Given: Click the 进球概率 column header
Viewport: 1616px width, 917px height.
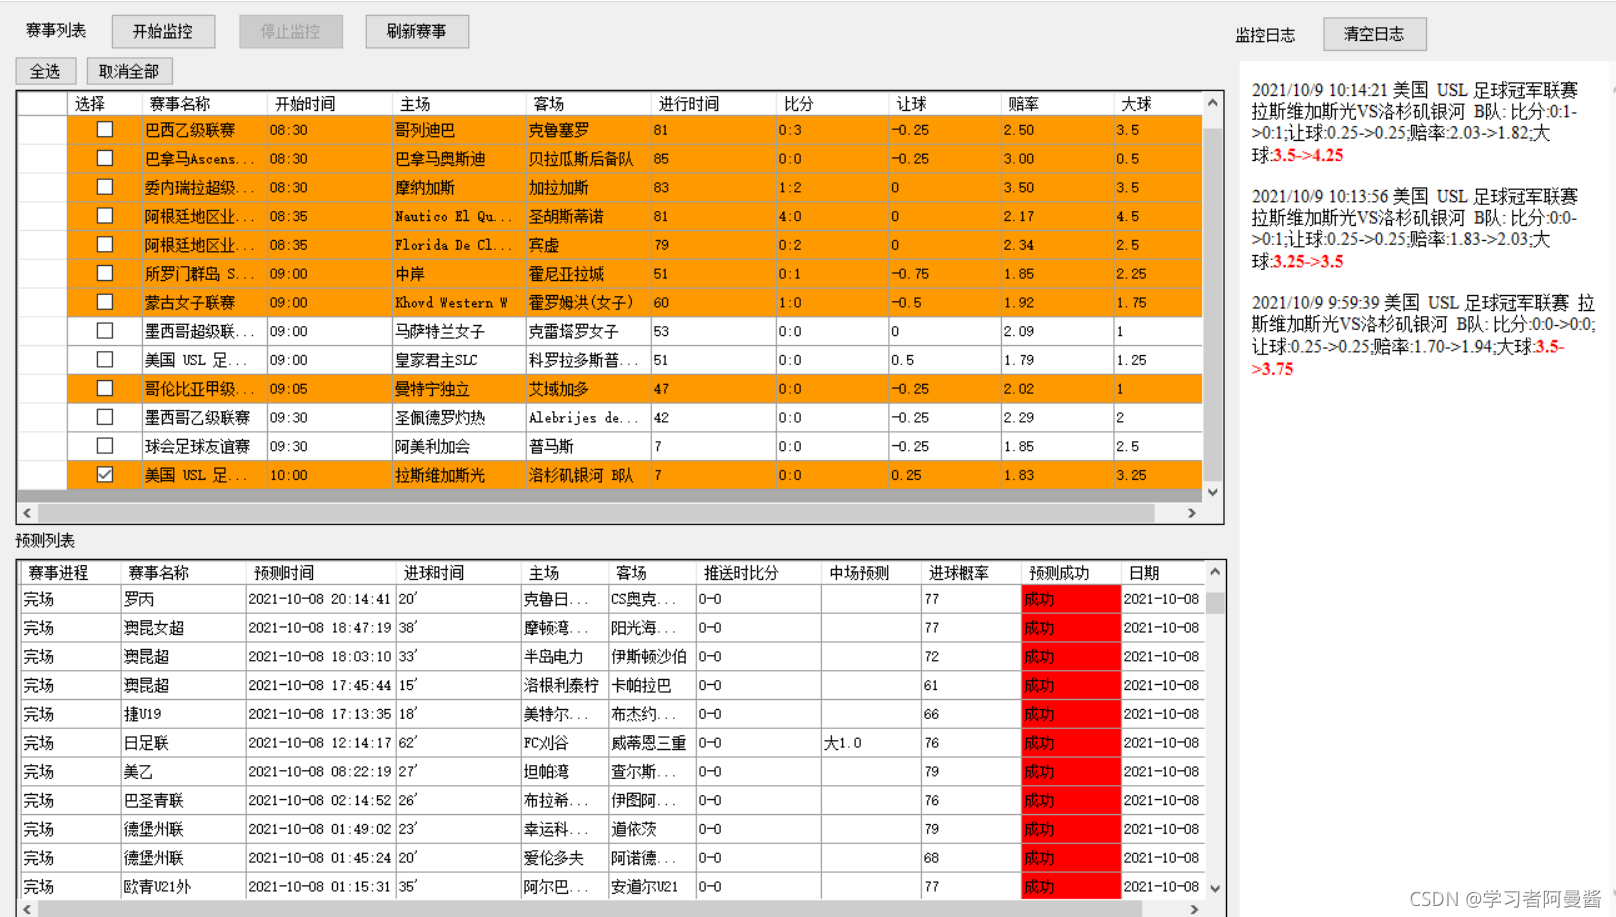Looking at the screenshot, I should tap(970, 573).
